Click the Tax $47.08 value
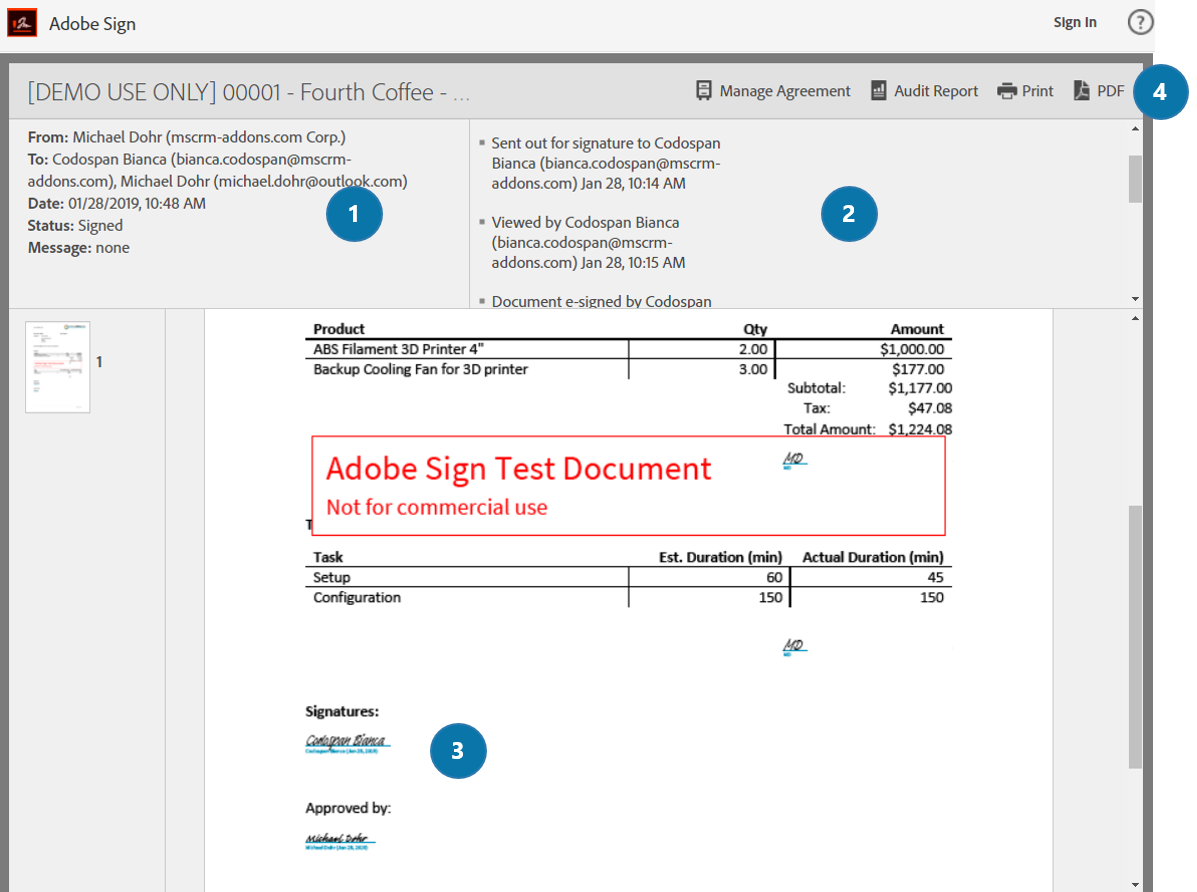The image size is (1197, 892). (x=930, y=408)
